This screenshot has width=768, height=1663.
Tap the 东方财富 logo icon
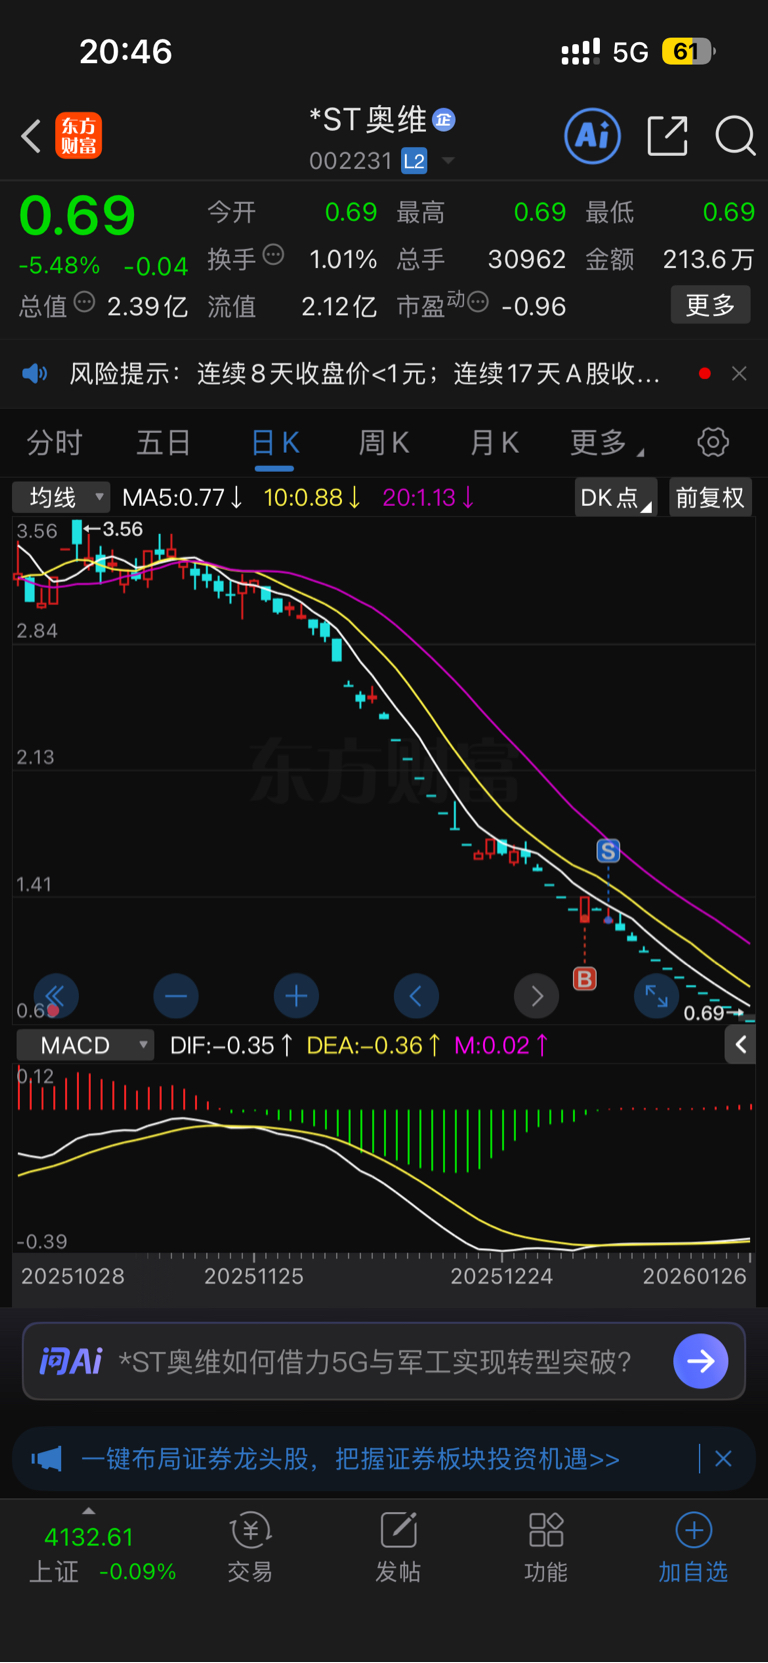point(78,136)
